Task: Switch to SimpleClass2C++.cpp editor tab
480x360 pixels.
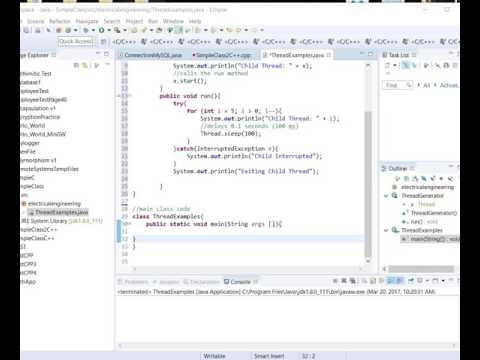Action: (222, 55)
